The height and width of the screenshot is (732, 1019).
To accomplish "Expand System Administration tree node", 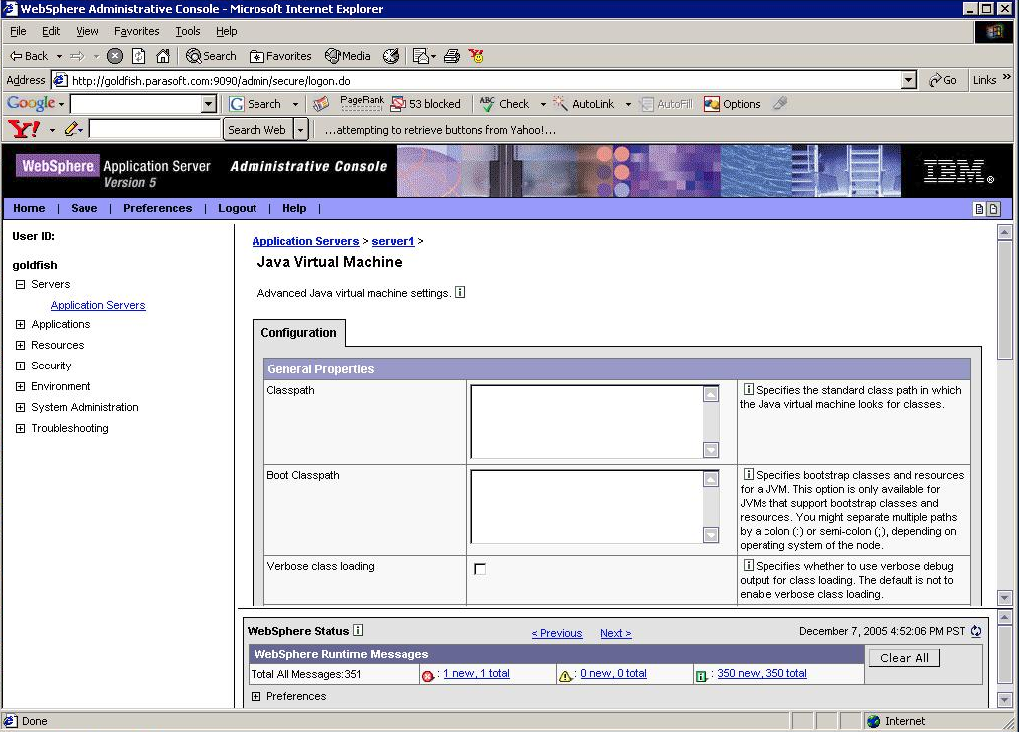I will pos(20,408).
